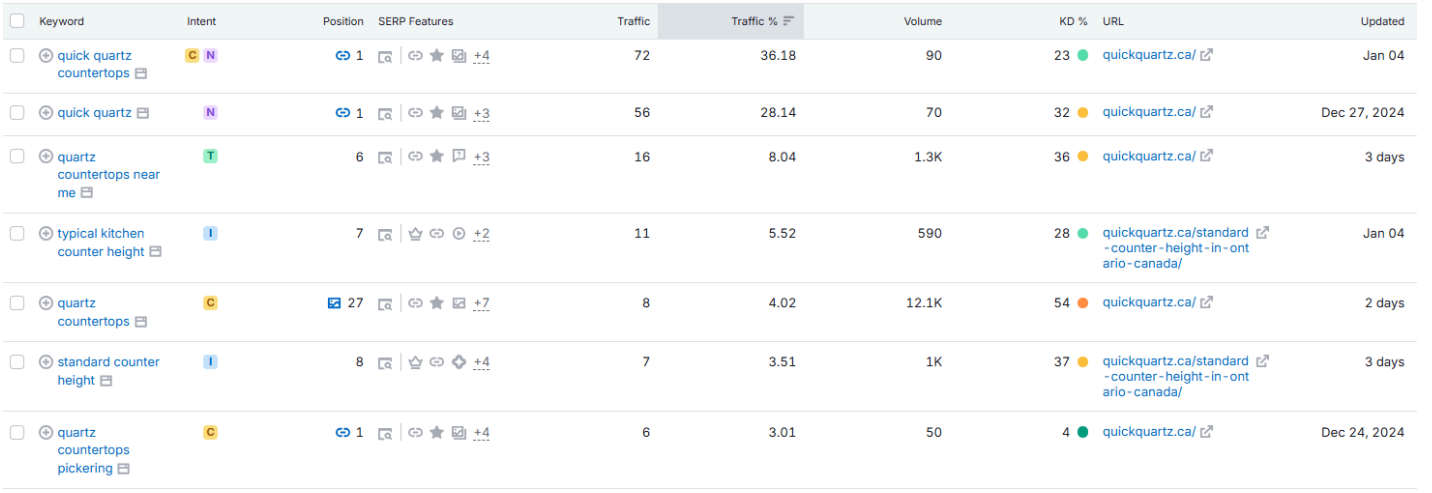Image resolution: width=1432 pixels, height=493 pixels.
Task: Click the SERP page icon after 'quartz countertops pickering'
Action: [x=123, y=469]
